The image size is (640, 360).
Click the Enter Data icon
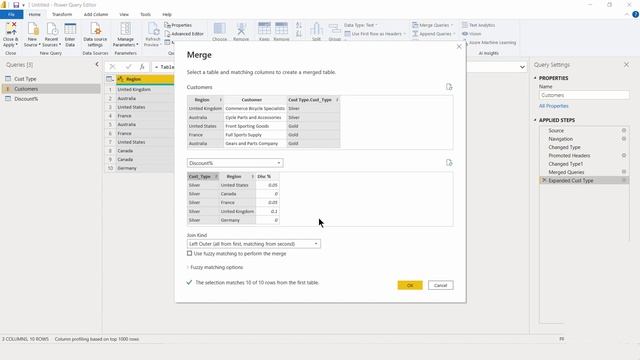[70, 35]
